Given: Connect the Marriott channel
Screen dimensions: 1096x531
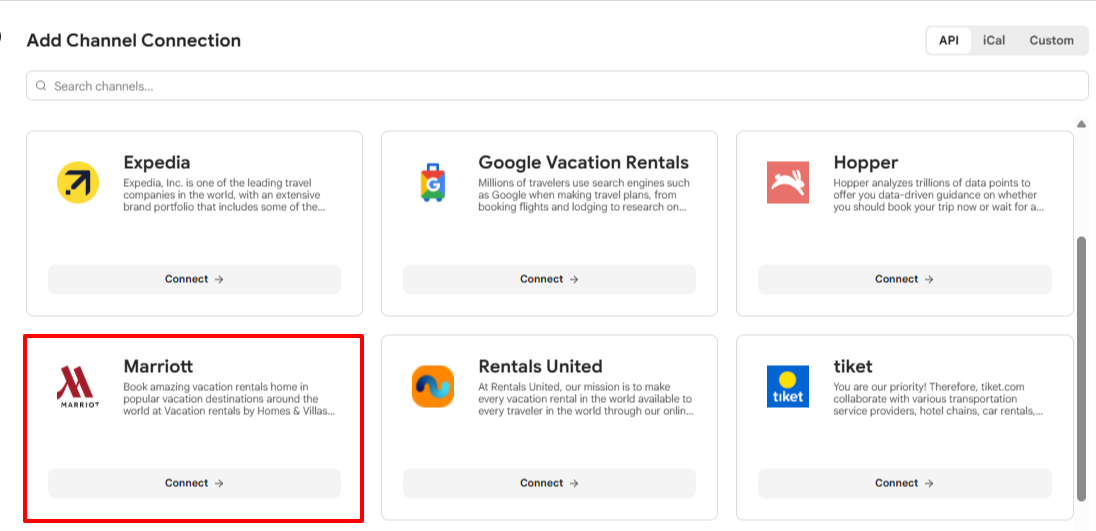Looking at the screenshot, I should click(194, 483).
